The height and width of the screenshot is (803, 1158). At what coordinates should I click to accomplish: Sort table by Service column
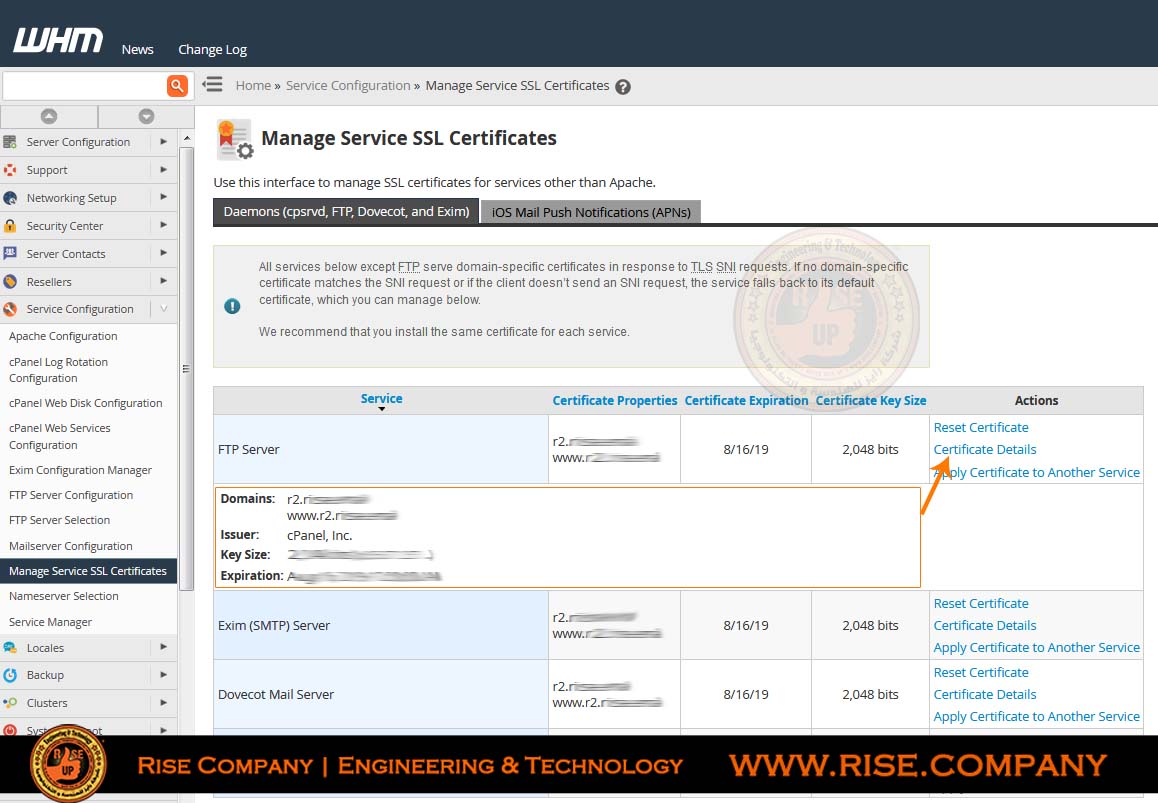coord(382,399)
